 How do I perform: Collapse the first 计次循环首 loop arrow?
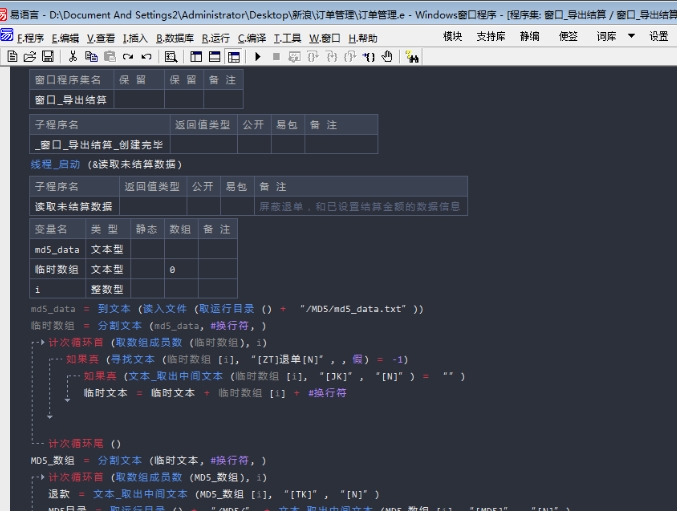[x=42, y=342]
